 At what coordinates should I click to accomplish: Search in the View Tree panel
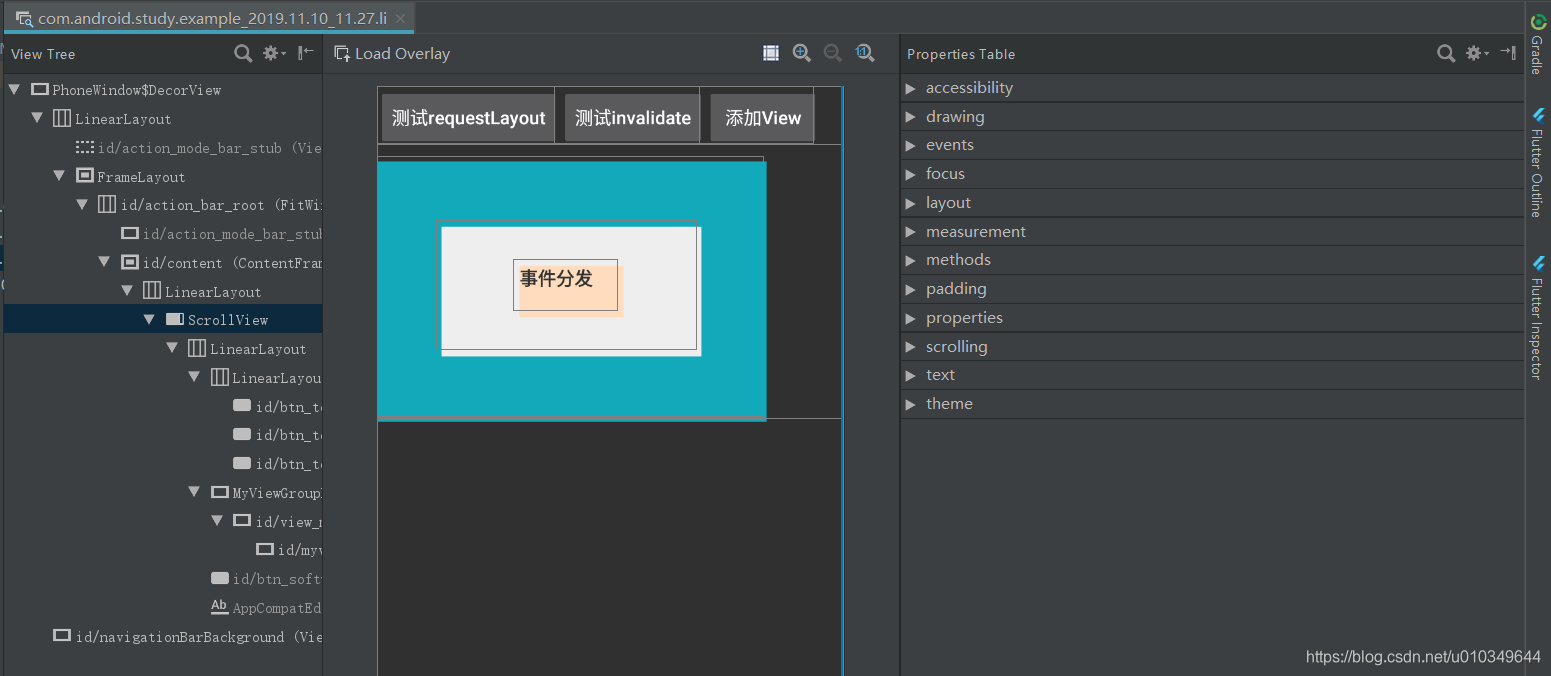pos(243,53)
